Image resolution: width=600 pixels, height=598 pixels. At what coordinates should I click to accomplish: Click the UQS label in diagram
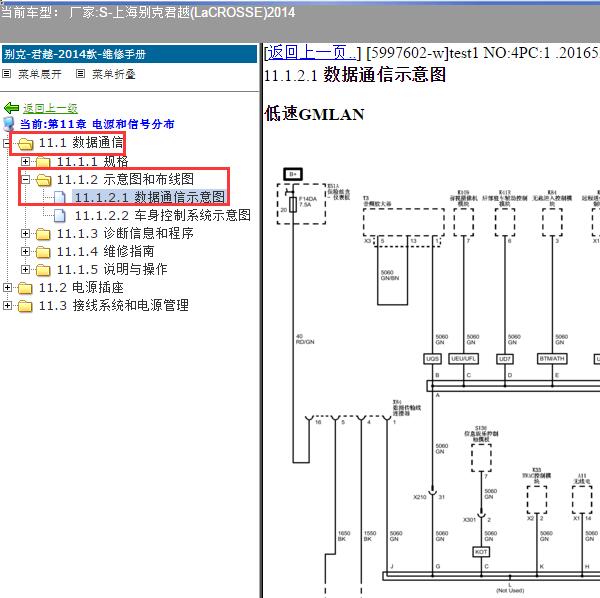click(432, 359)
